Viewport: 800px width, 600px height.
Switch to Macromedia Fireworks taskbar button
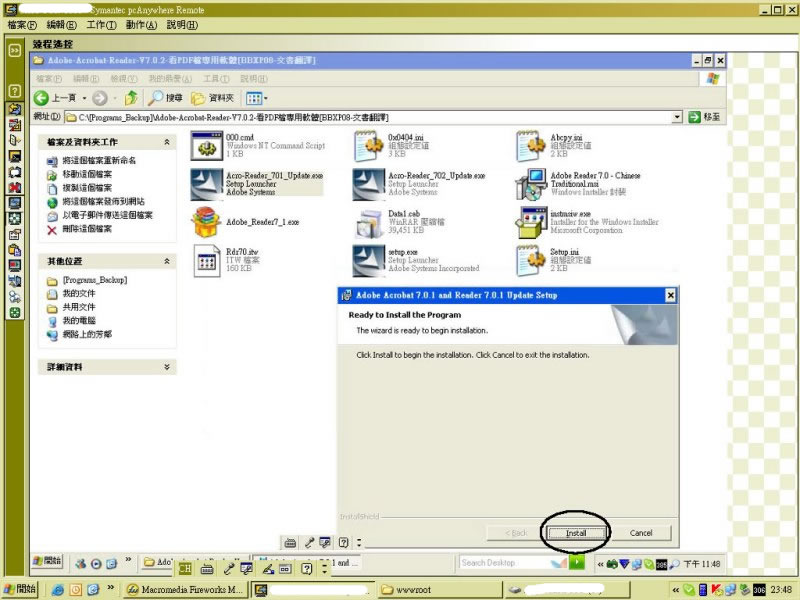(x=186, y=589)
